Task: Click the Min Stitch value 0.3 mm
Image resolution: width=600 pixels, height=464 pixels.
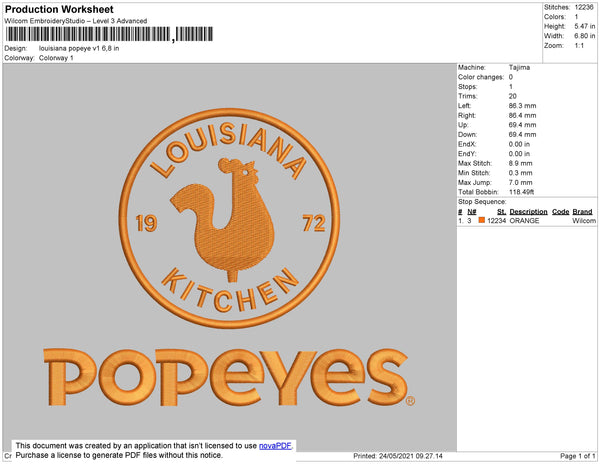Action: [520, 173]
